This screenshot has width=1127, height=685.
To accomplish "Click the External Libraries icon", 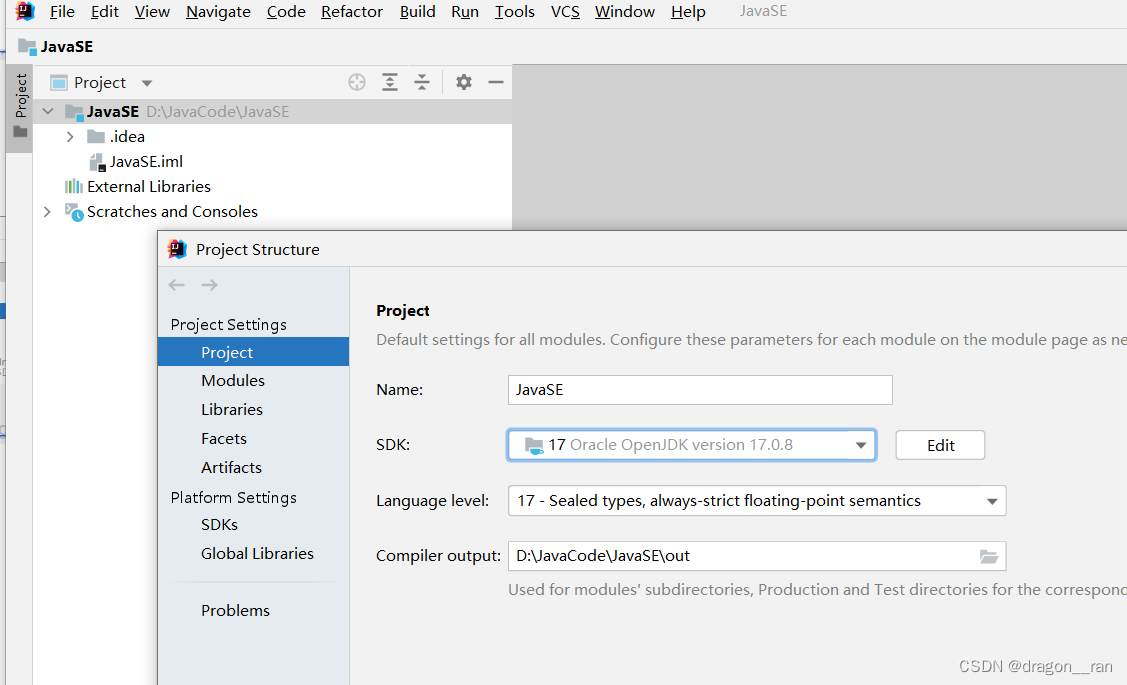I will coord(73,187).
